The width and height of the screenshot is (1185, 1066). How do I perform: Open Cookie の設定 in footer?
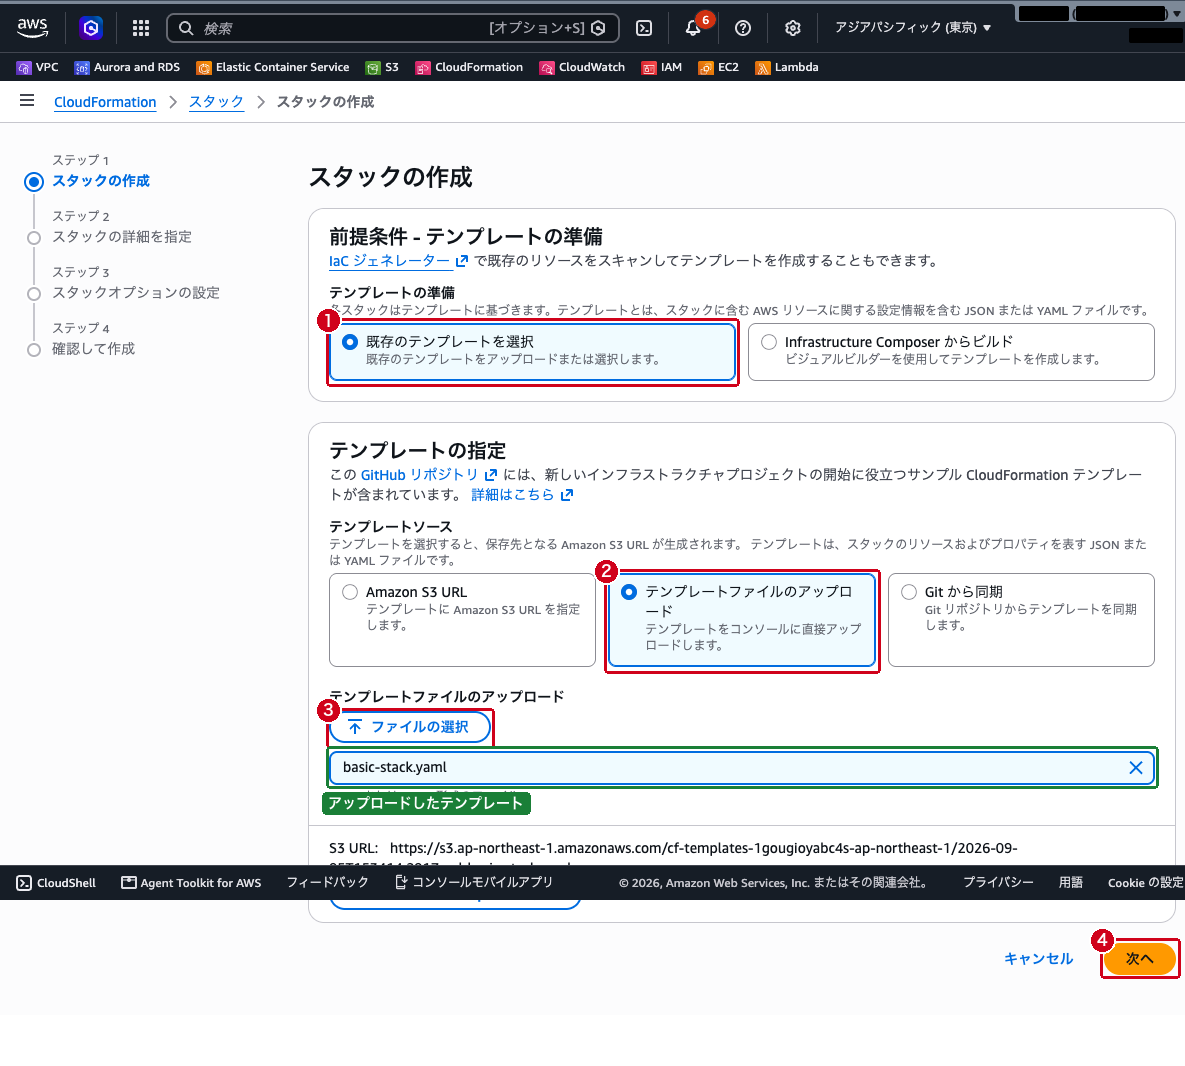1146,882
